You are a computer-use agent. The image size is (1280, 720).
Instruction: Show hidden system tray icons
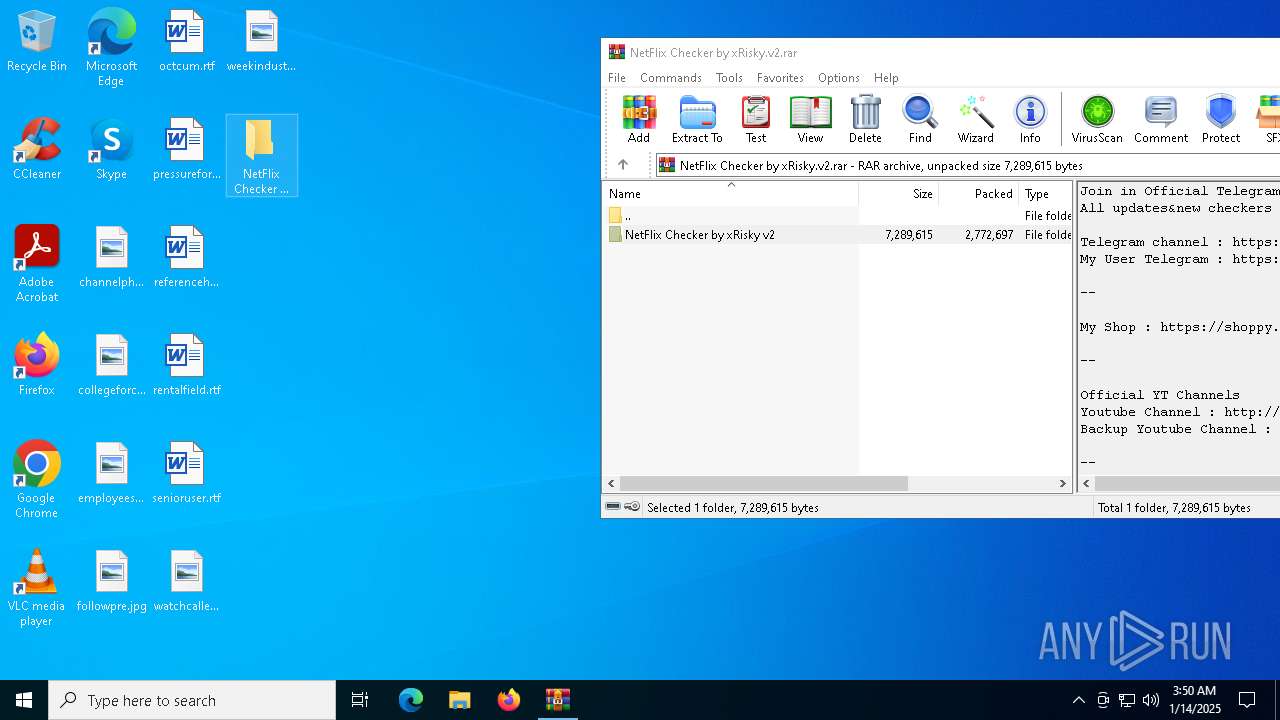click(x=1078, y=700)
